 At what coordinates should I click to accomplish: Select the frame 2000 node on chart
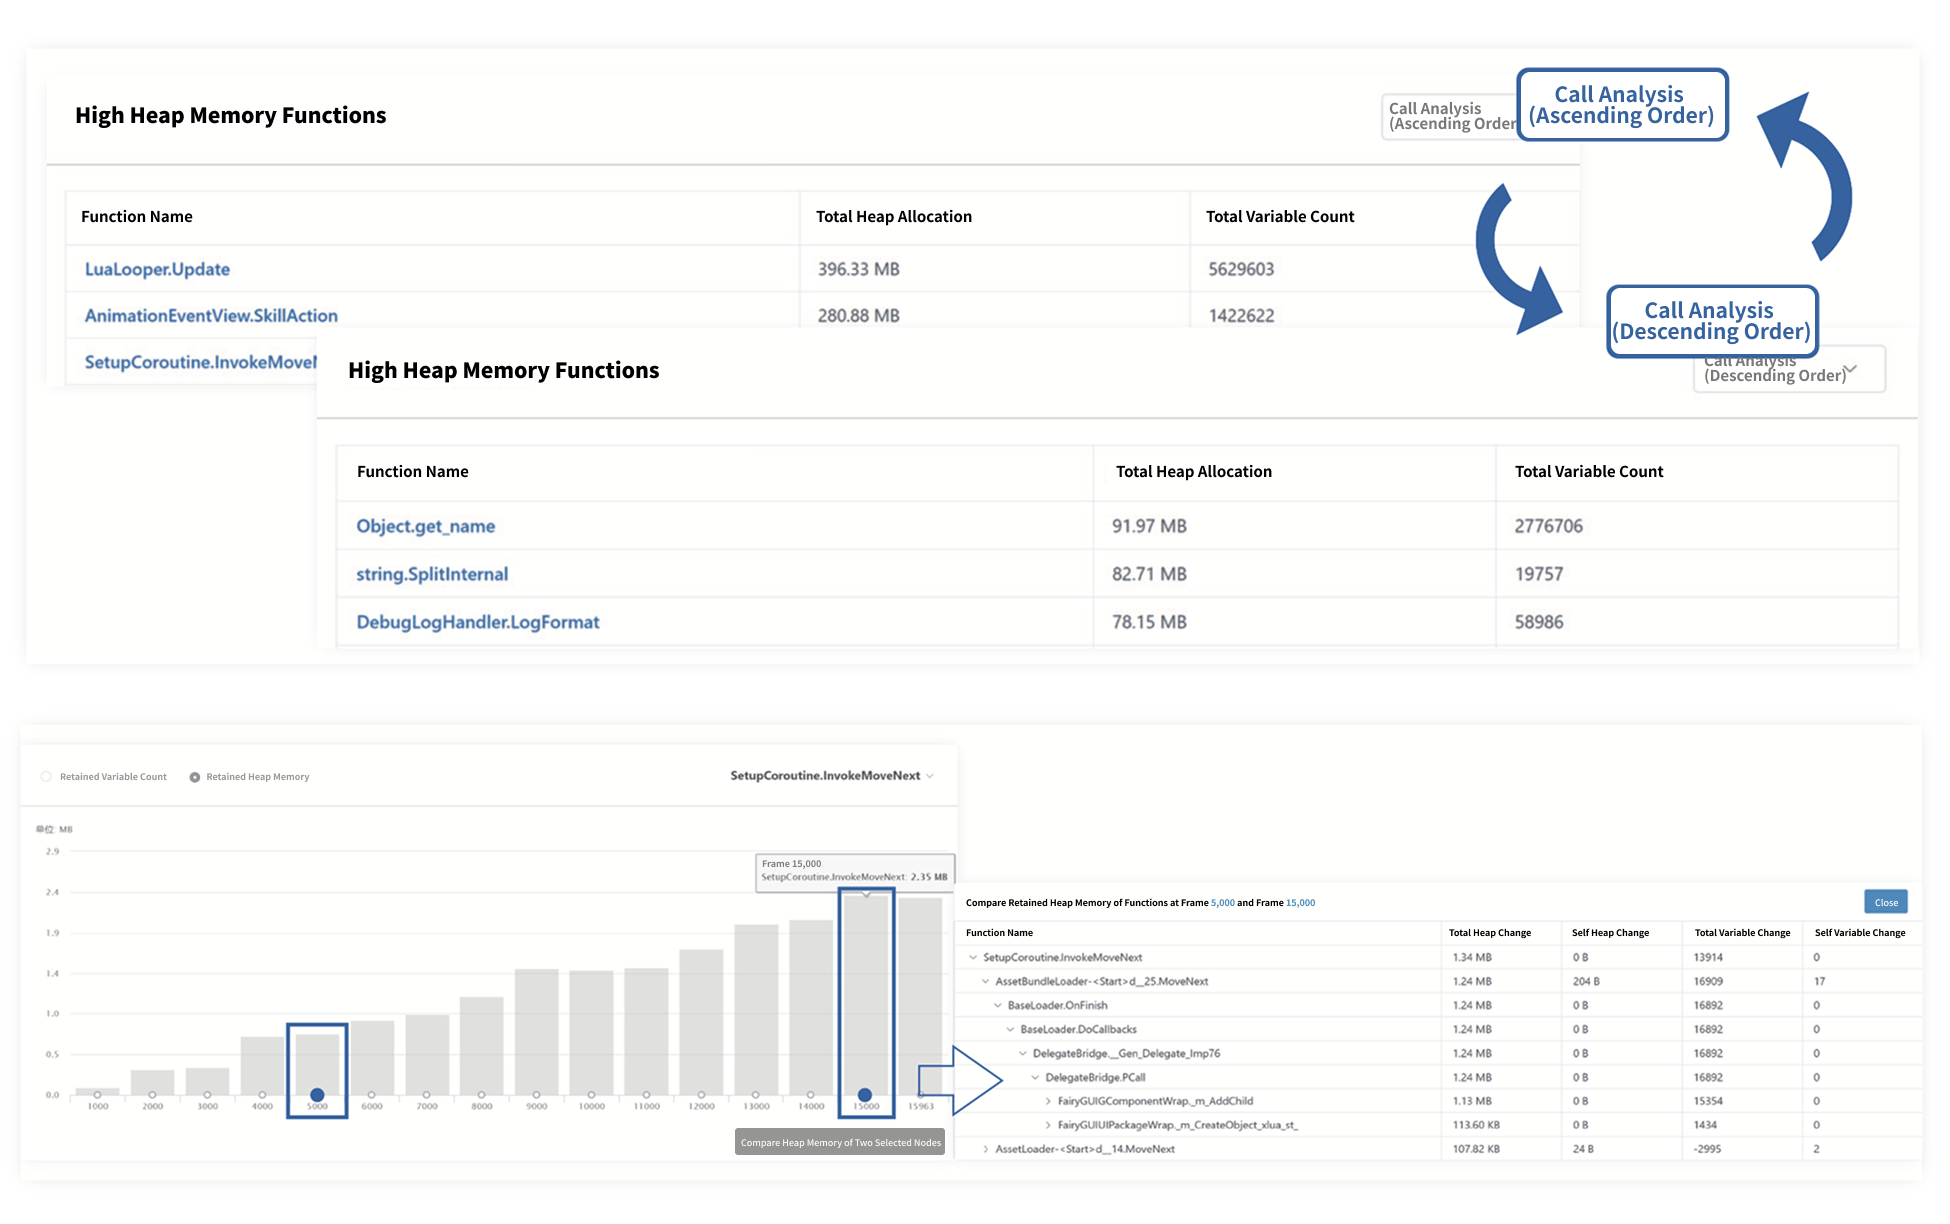[152, 1095]
